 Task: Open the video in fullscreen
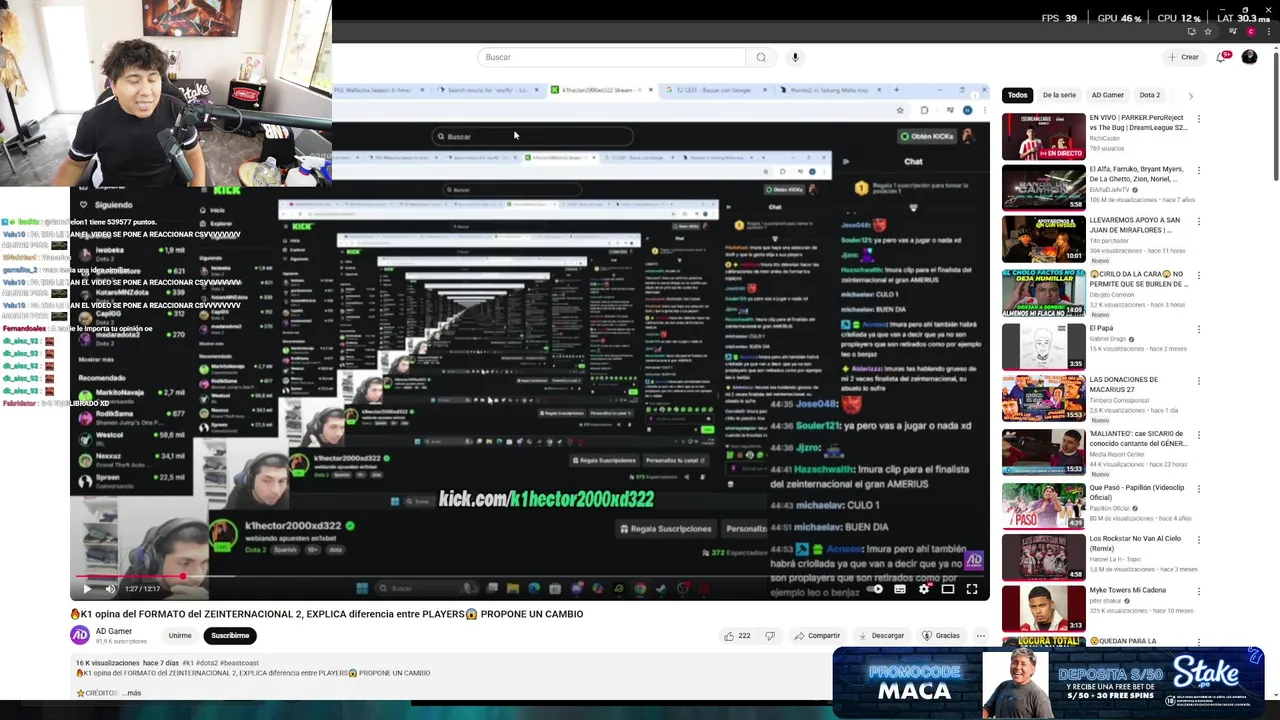click(972, 589)
